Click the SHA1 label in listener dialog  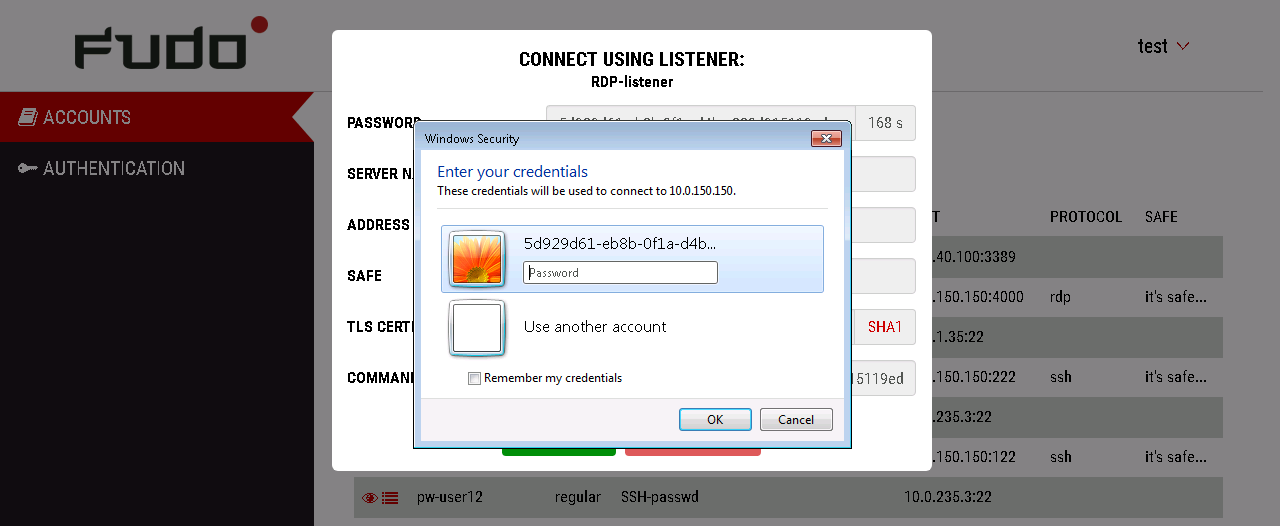[x=885, y=327]
